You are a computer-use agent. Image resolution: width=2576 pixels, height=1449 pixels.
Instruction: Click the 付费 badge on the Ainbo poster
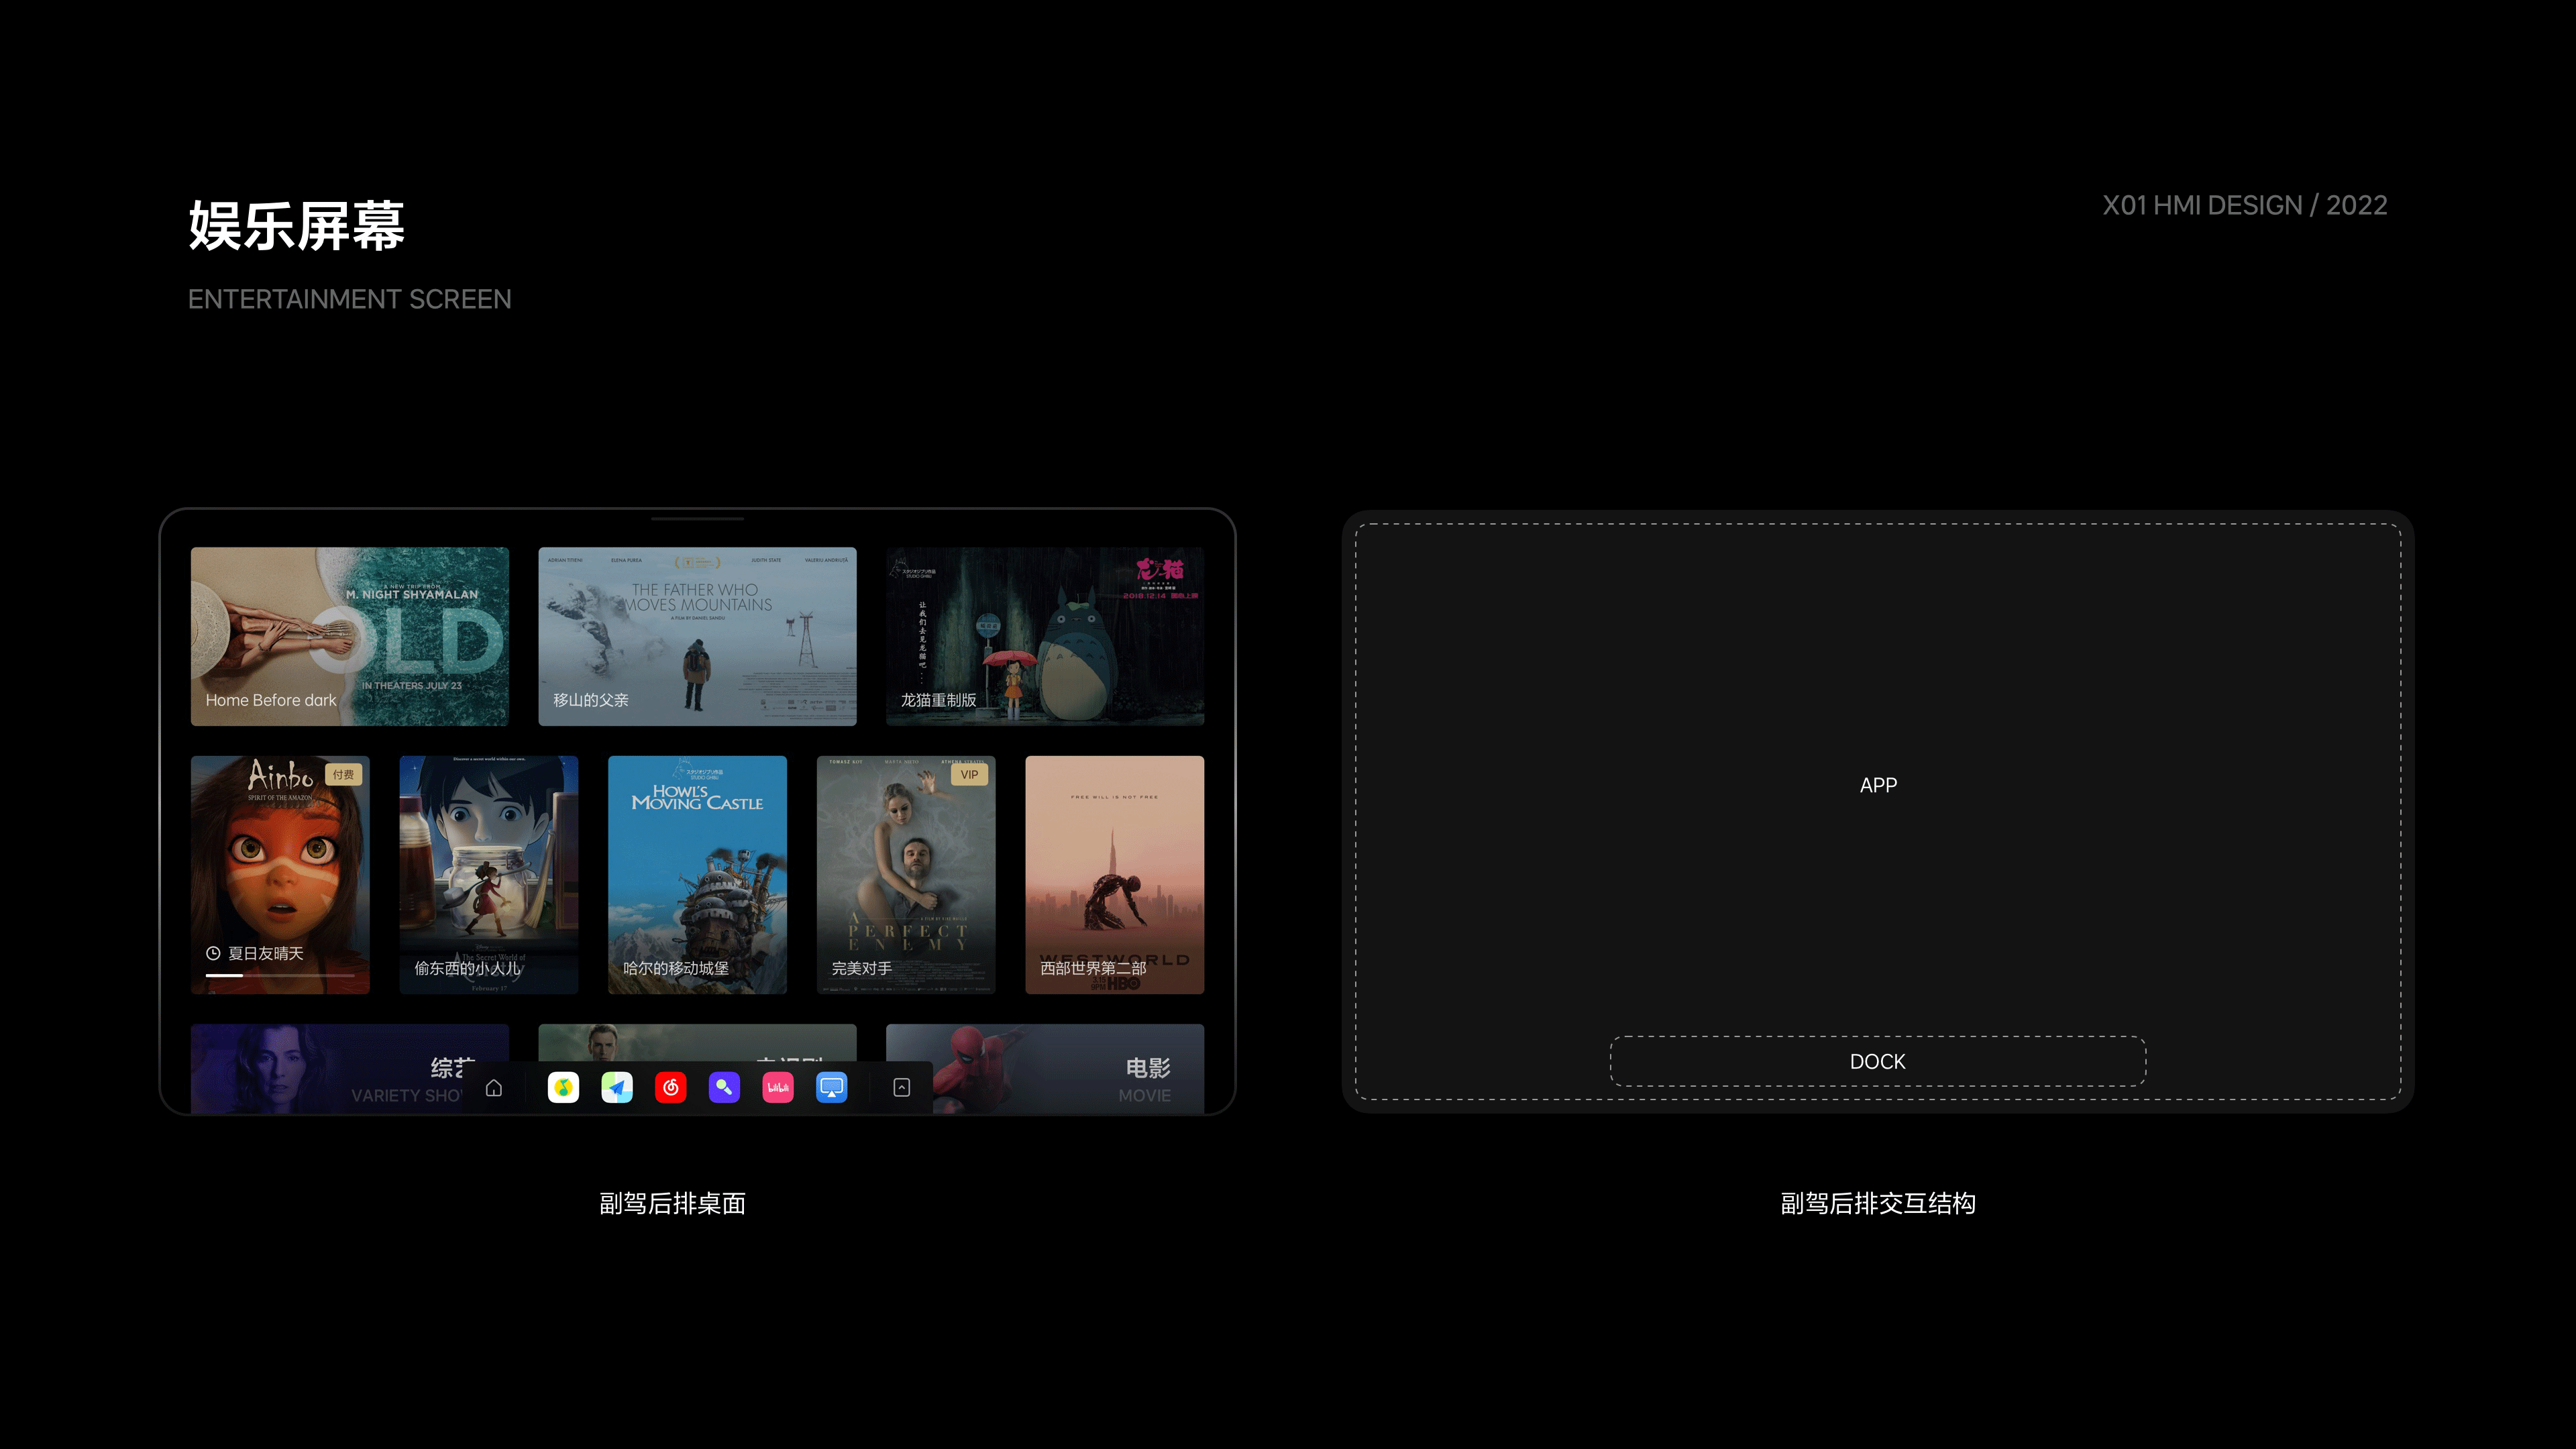tap(344, 775)
